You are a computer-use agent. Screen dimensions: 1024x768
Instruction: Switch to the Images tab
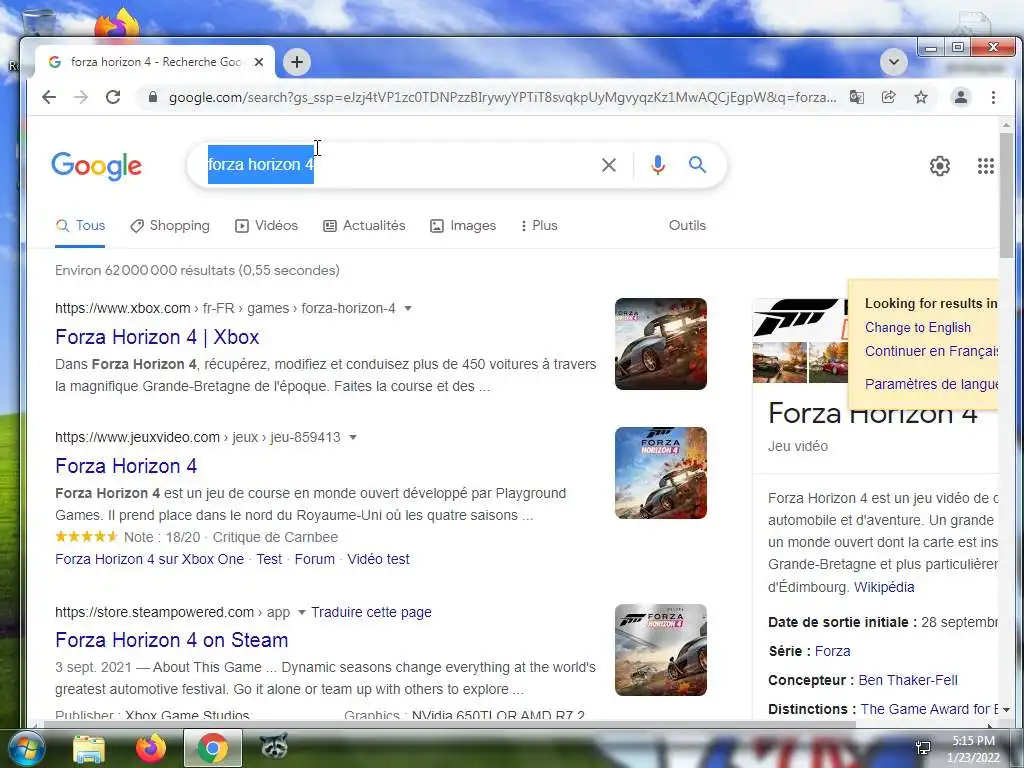[x=463, y=226]
